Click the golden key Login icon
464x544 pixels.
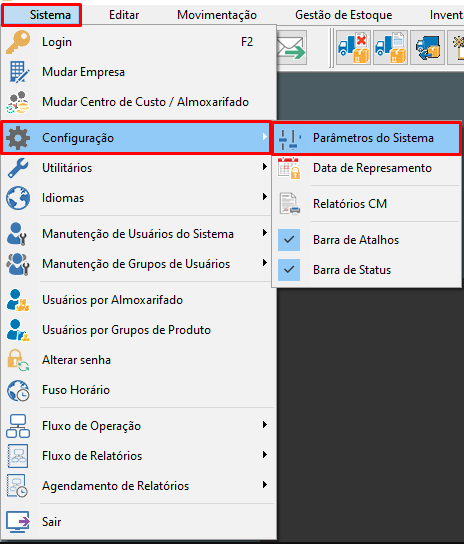(x=18, y=42)
